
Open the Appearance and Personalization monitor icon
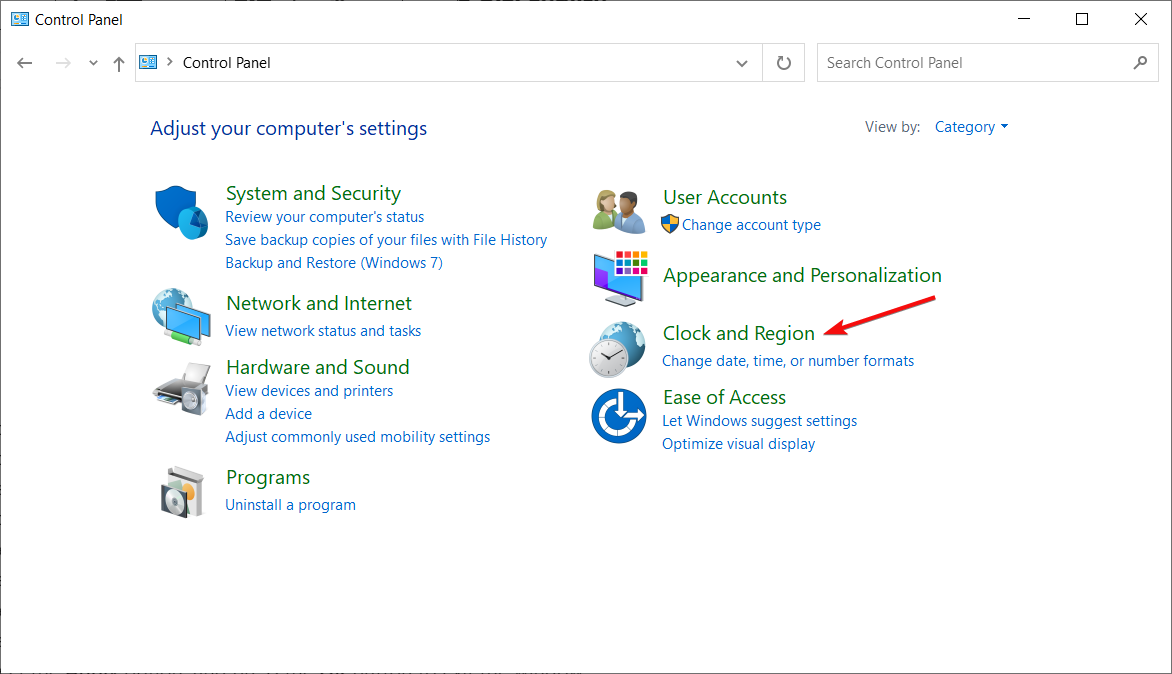pyautogui.click(x=619, y=277)
